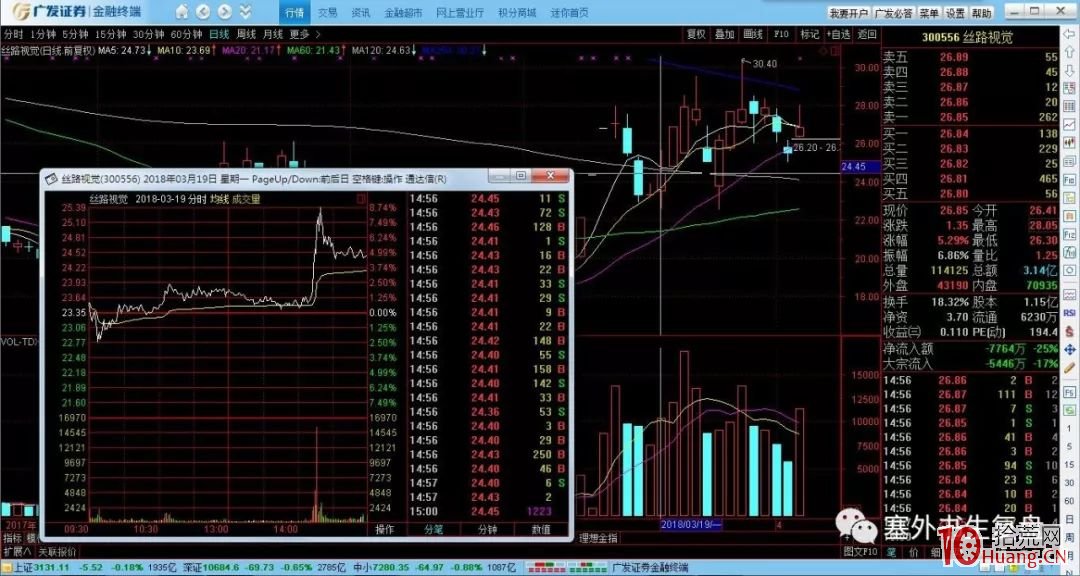Close the 丝路视觉 intraday popup window

point(550,176)
